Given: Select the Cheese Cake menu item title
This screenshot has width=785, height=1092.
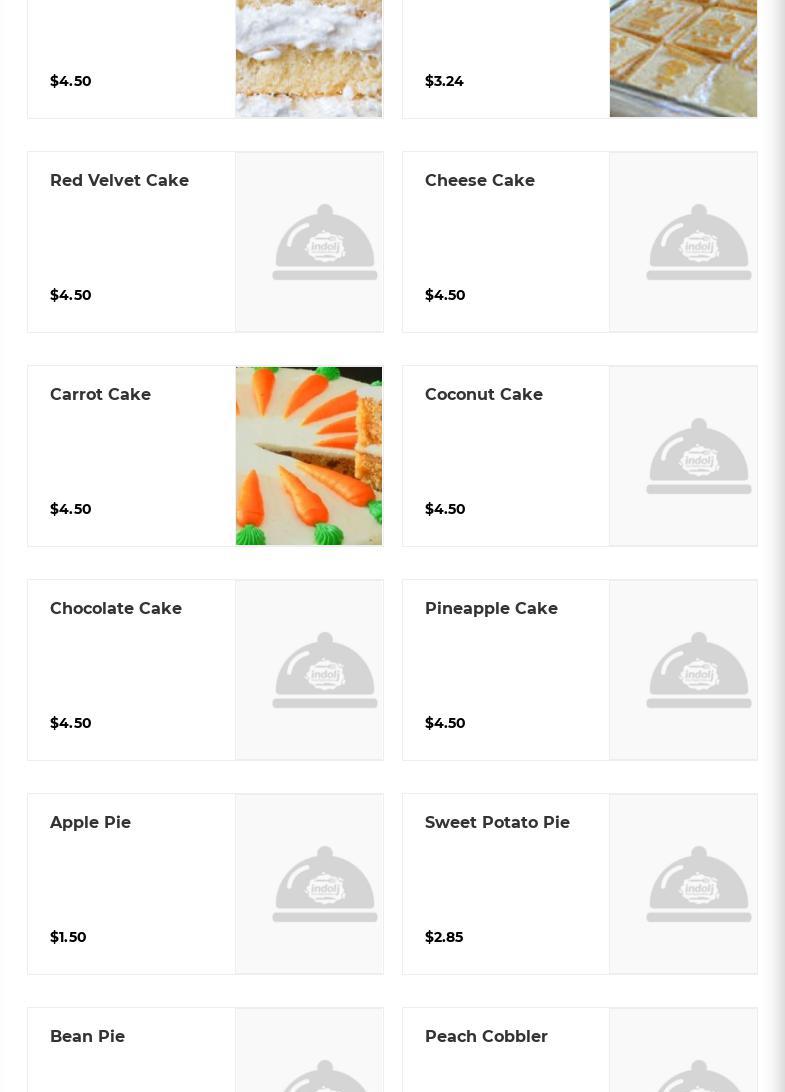Looking at the screenshot, I should 479,180.
